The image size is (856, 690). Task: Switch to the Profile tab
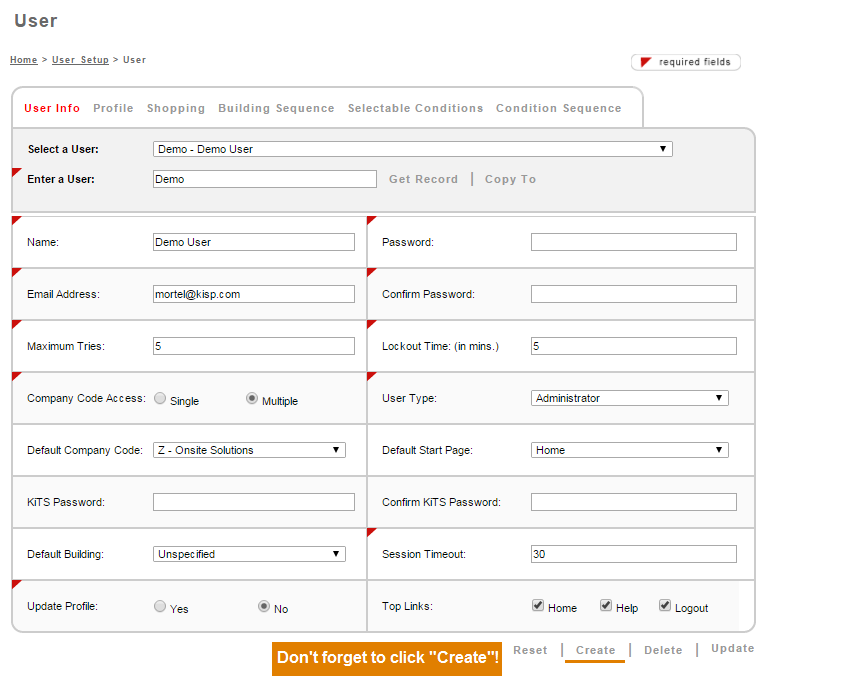pyautogui.click(x=113, y=108)
